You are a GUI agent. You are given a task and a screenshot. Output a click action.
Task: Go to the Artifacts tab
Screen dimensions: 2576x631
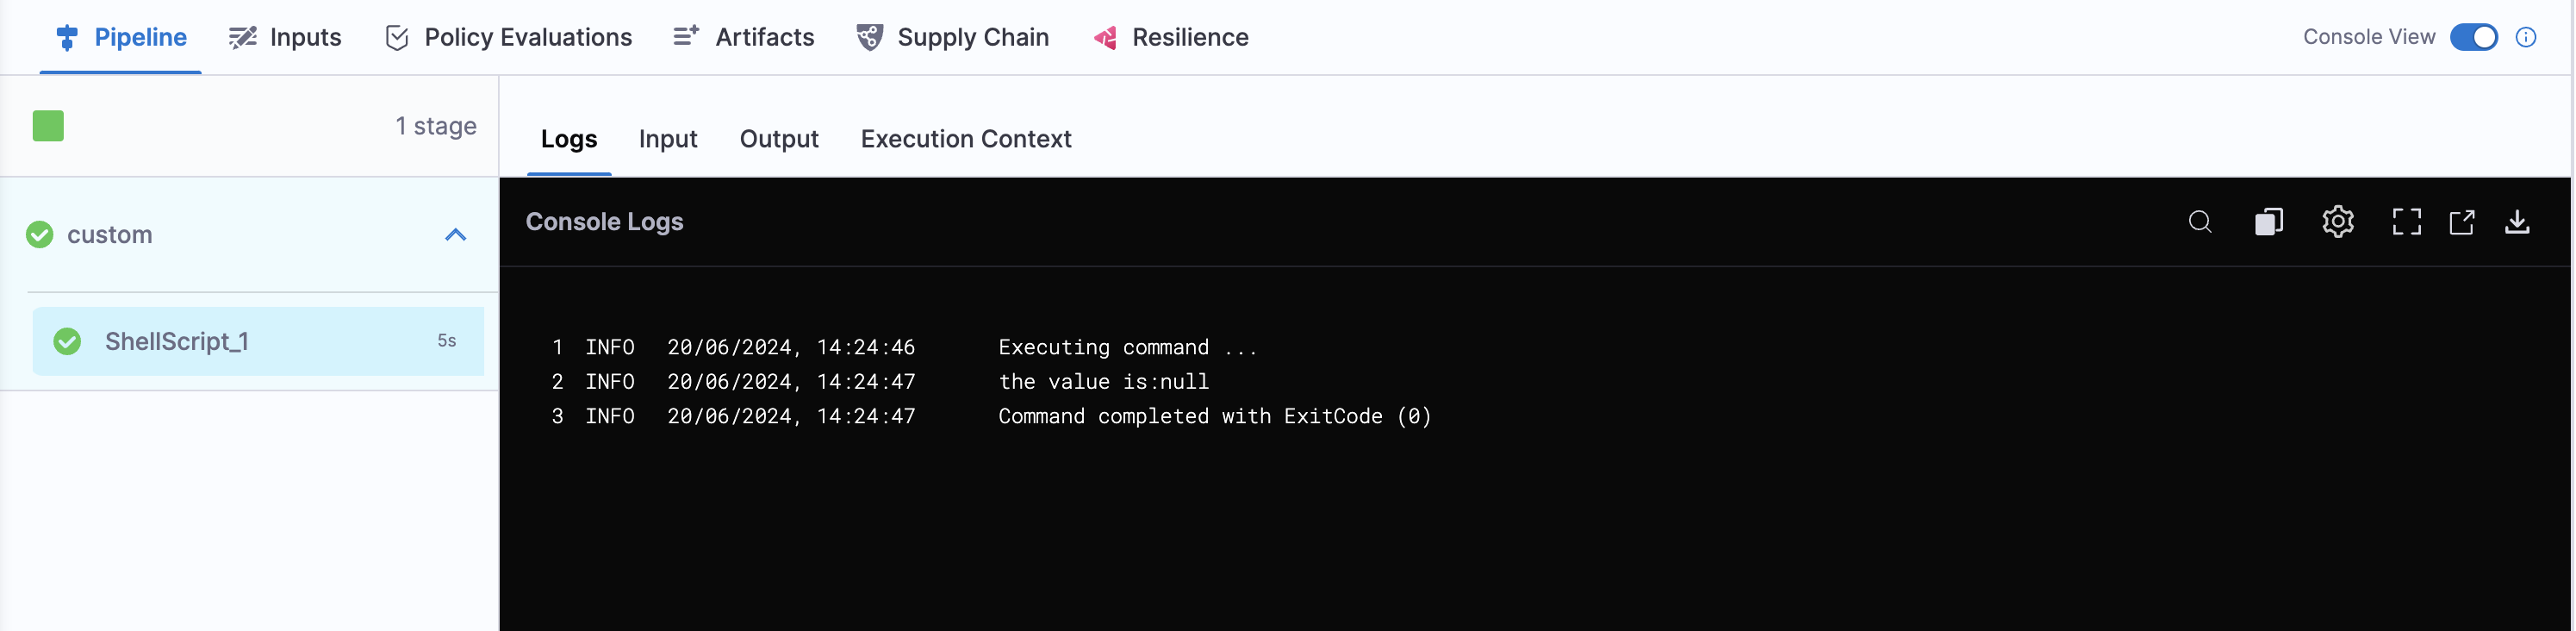[744, 38]
